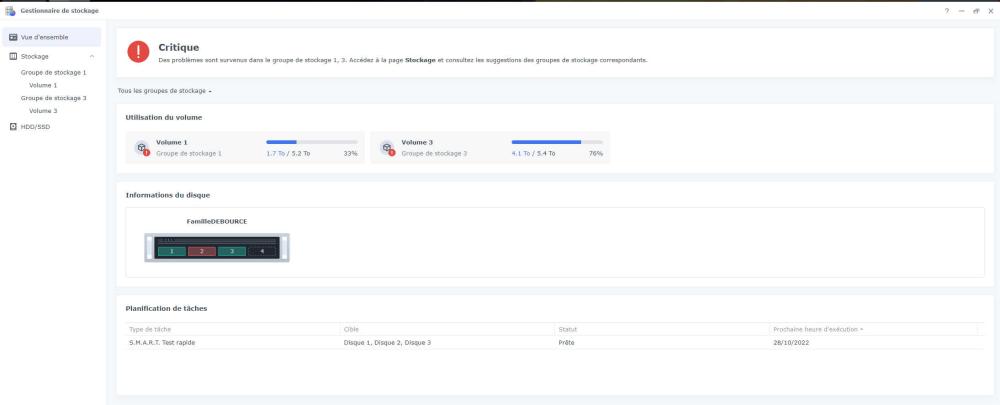Screen dimensions: 1000x405
Task: Select Volume 3 in sidebar tree
Action: tap(43, 111)
